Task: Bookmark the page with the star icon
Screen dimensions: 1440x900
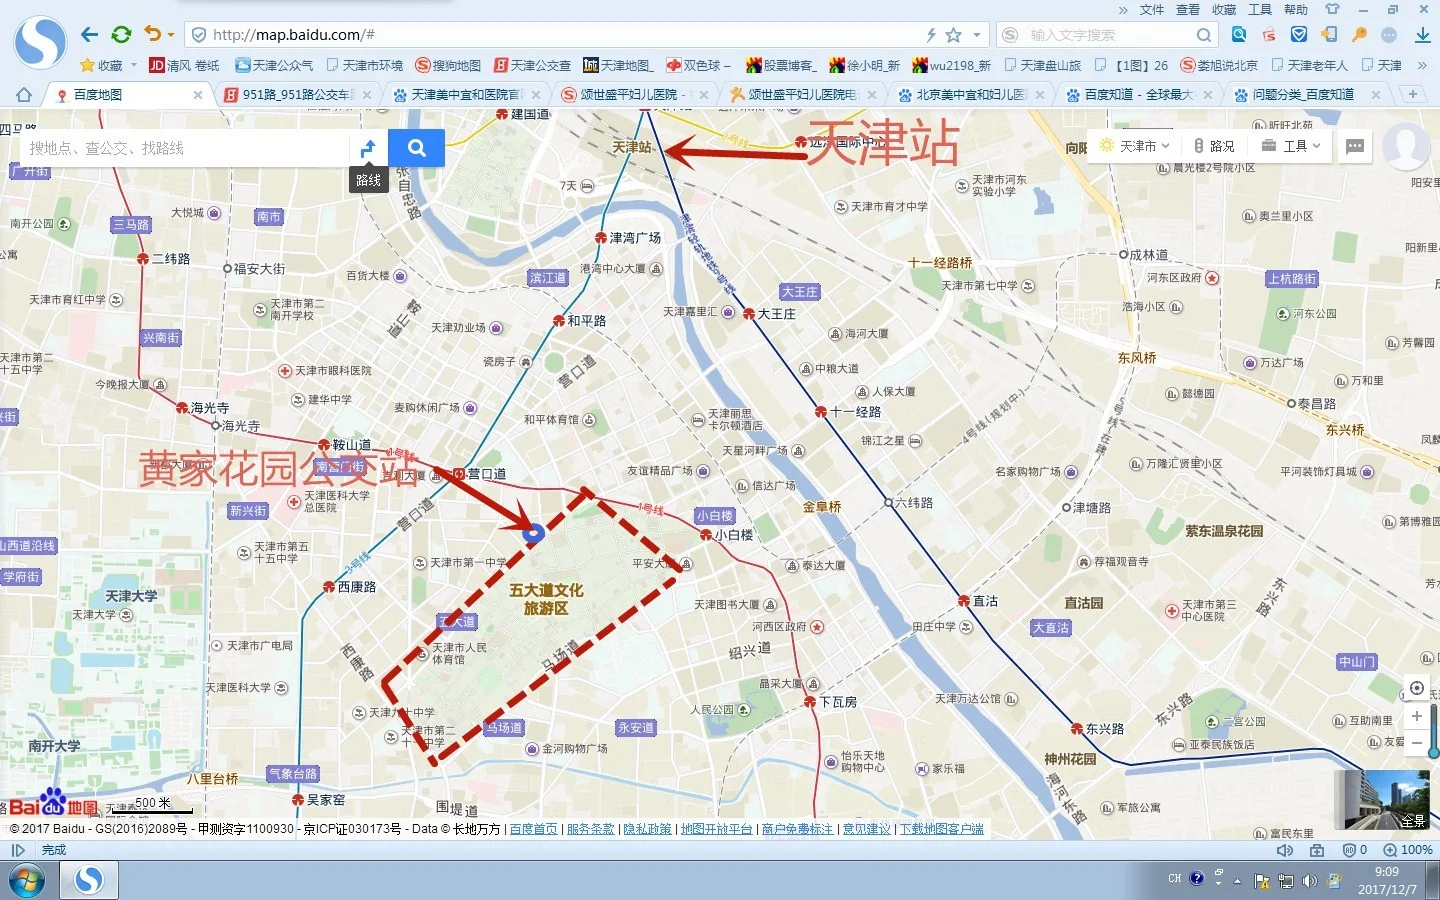Action: [x=953, y=35]
